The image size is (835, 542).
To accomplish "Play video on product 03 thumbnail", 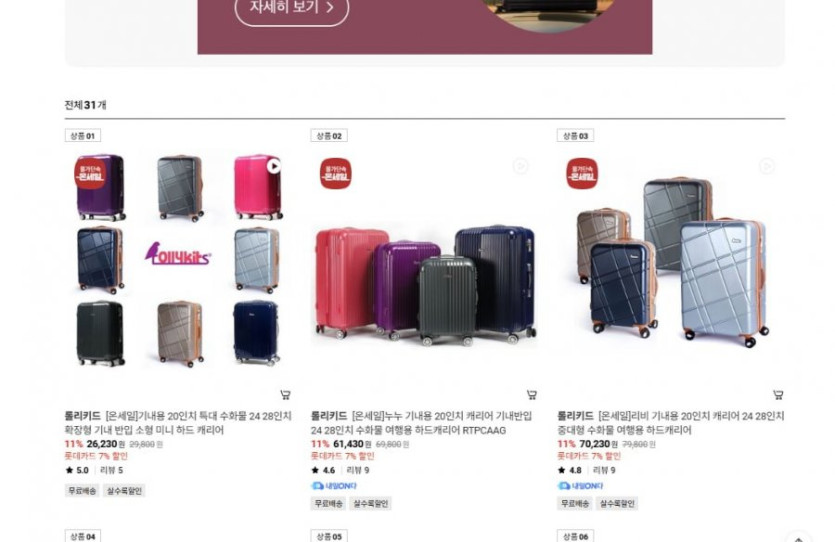I will pos(767,166).
